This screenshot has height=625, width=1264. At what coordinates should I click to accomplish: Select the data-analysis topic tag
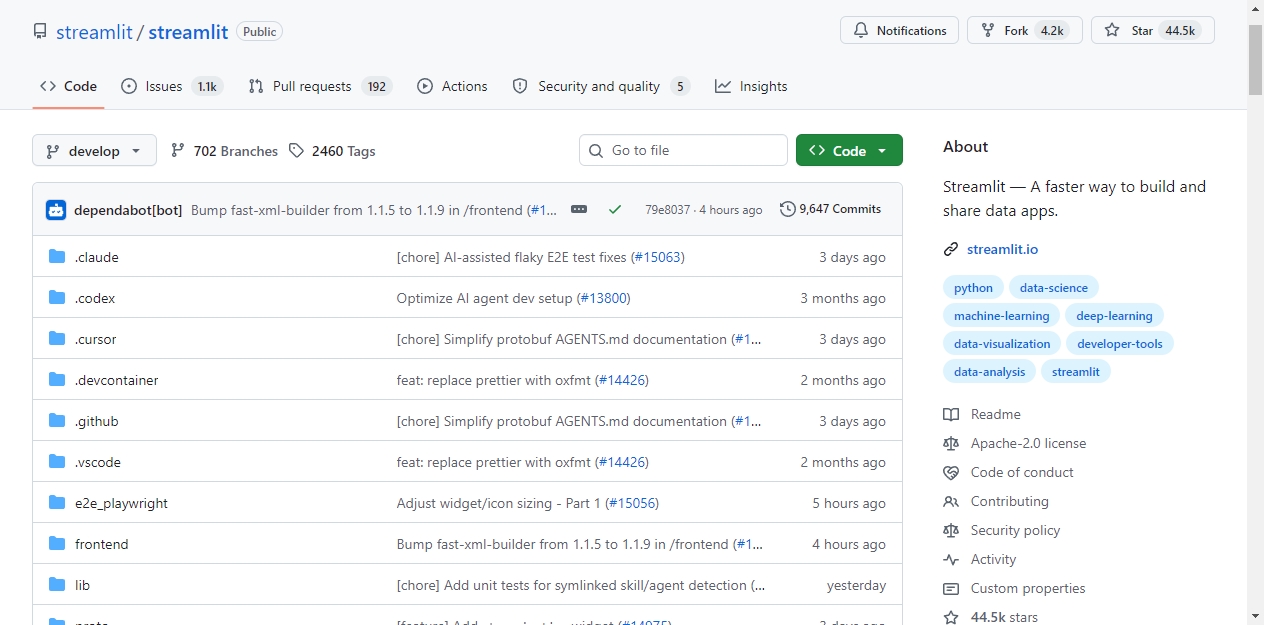click(989, 372)
